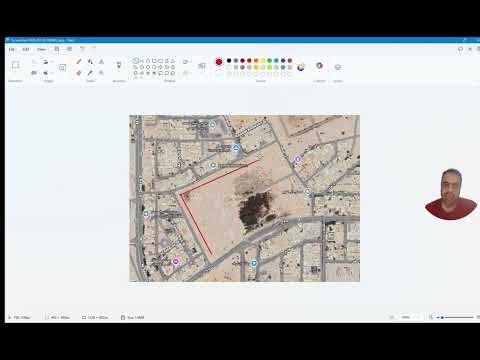This screenshot has height=360, width=480.
Task: Click the Remove background button
Action: (x=62, y=68)
